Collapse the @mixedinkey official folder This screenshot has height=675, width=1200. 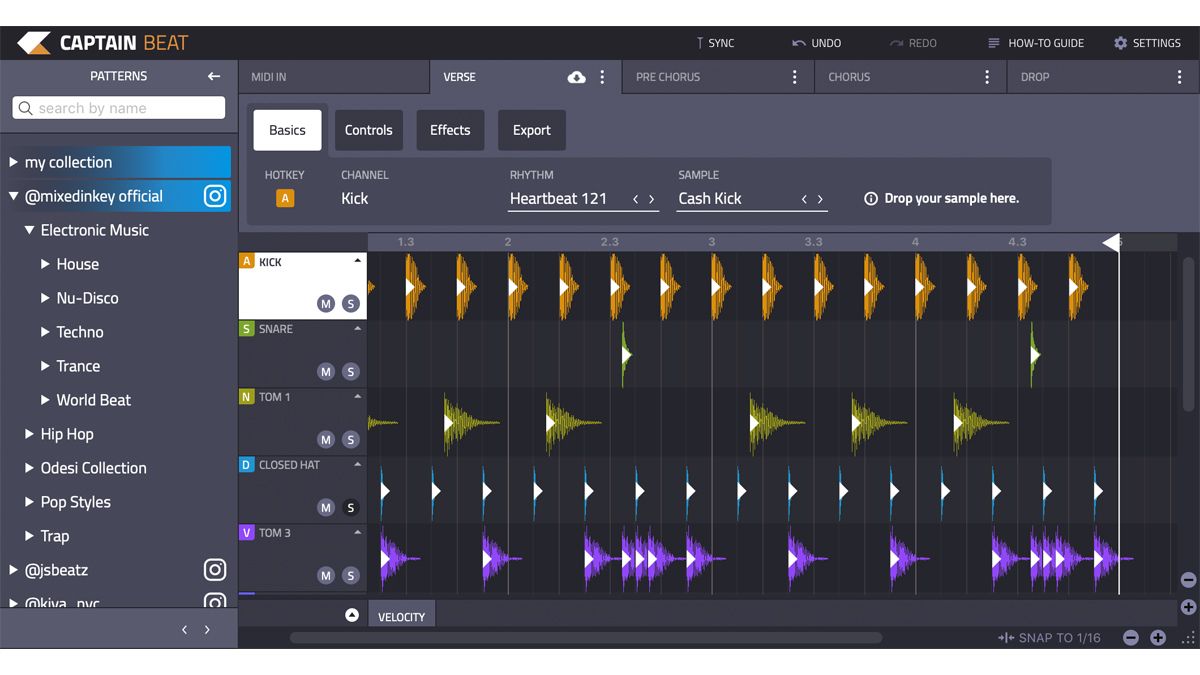[x=14, y=196]
